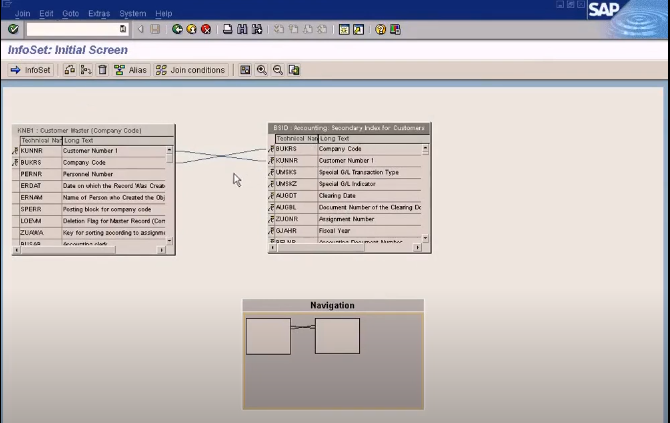Click the Alias button
670x423 pixels.
pyautogui.click(x=131, y=70)
